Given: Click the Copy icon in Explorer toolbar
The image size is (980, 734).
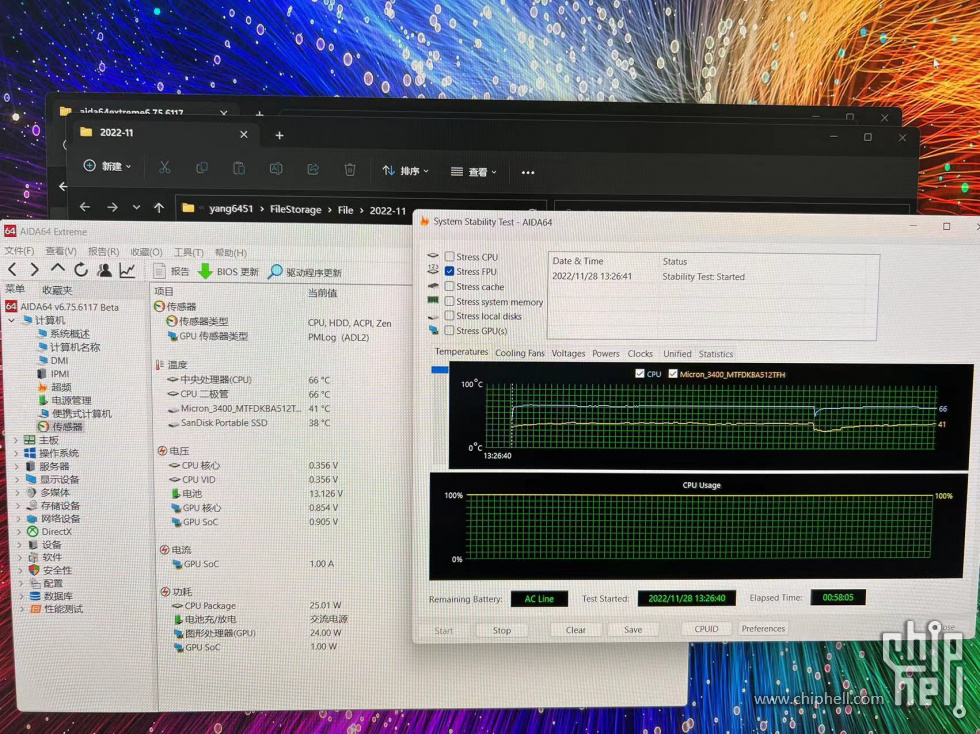Looking at the screenshot, I should (201, 168).
